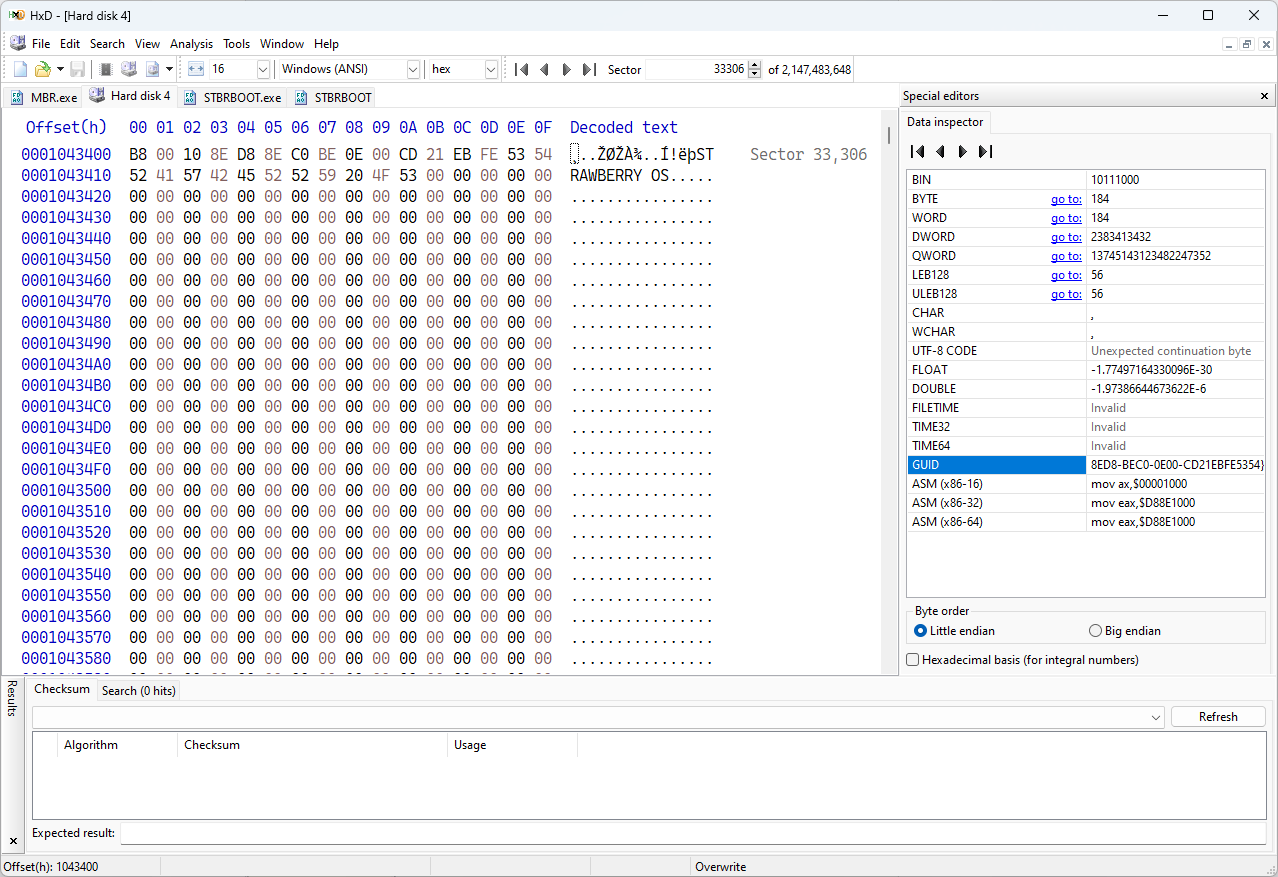Jump to the first sector in the toolbar
Viewport: 1278px width, 877px height.
tap(521, 69)
